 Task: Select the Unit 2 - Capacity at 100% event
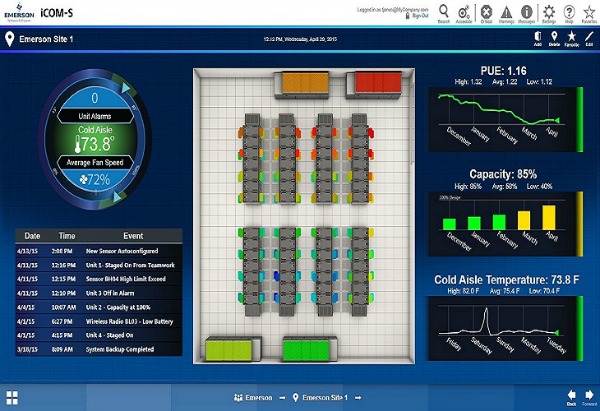(99, 307)
